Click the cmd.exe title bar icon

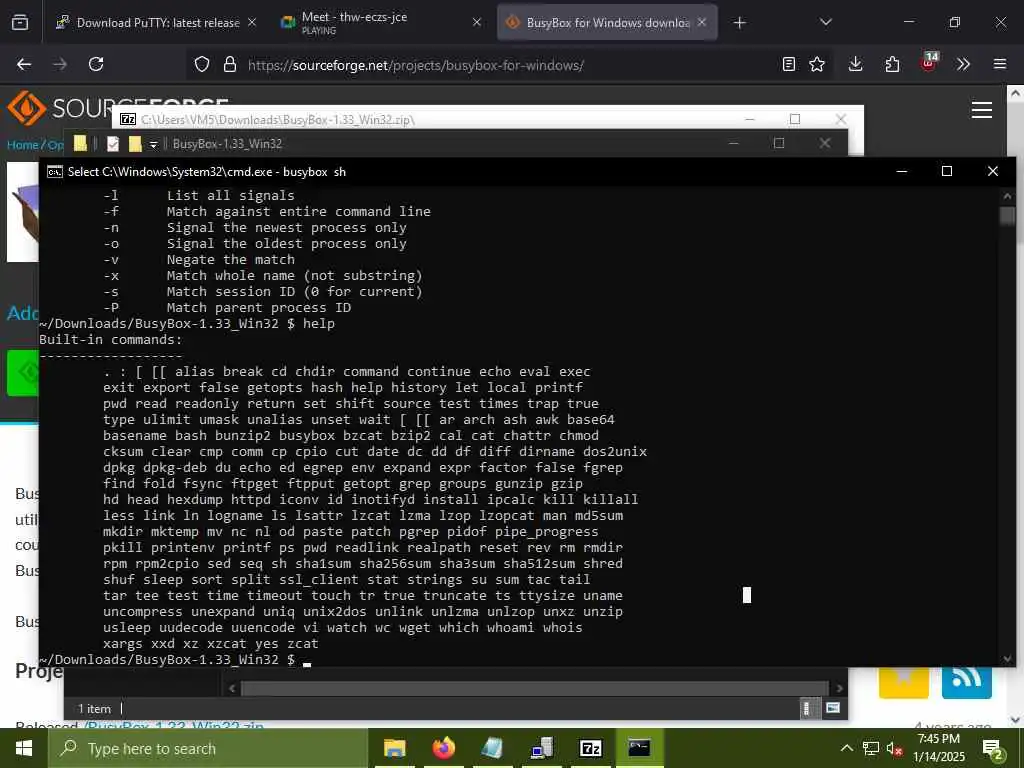55,172
